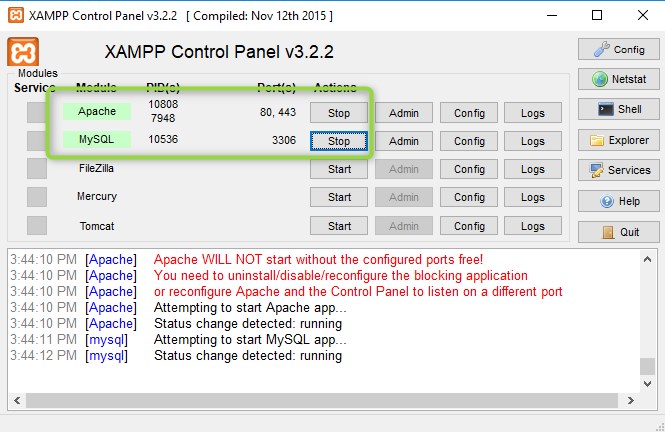
Task: Stop the MySQL module
Action: coord(339,141)
